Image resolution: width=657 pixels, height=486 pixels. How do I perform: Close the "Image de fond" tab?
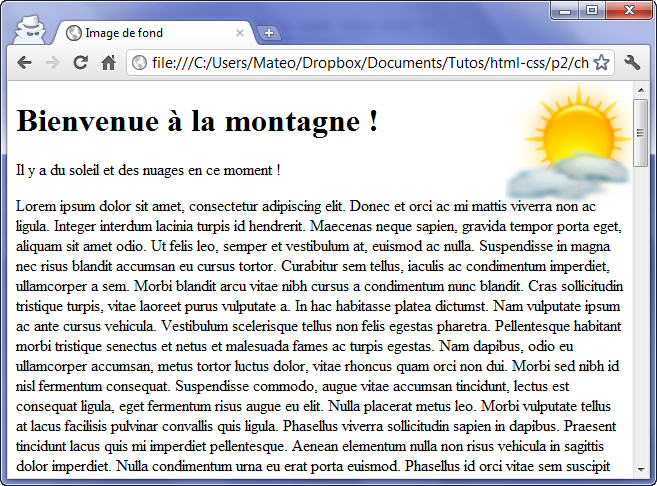click(240, 33)
